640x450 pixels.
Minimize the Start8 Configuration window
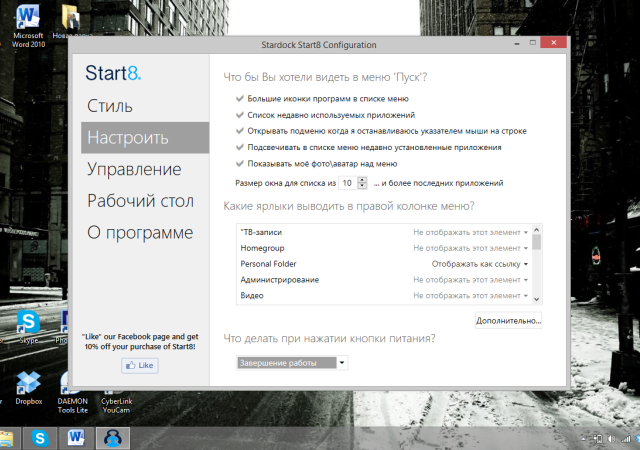[x=517, y=43]
